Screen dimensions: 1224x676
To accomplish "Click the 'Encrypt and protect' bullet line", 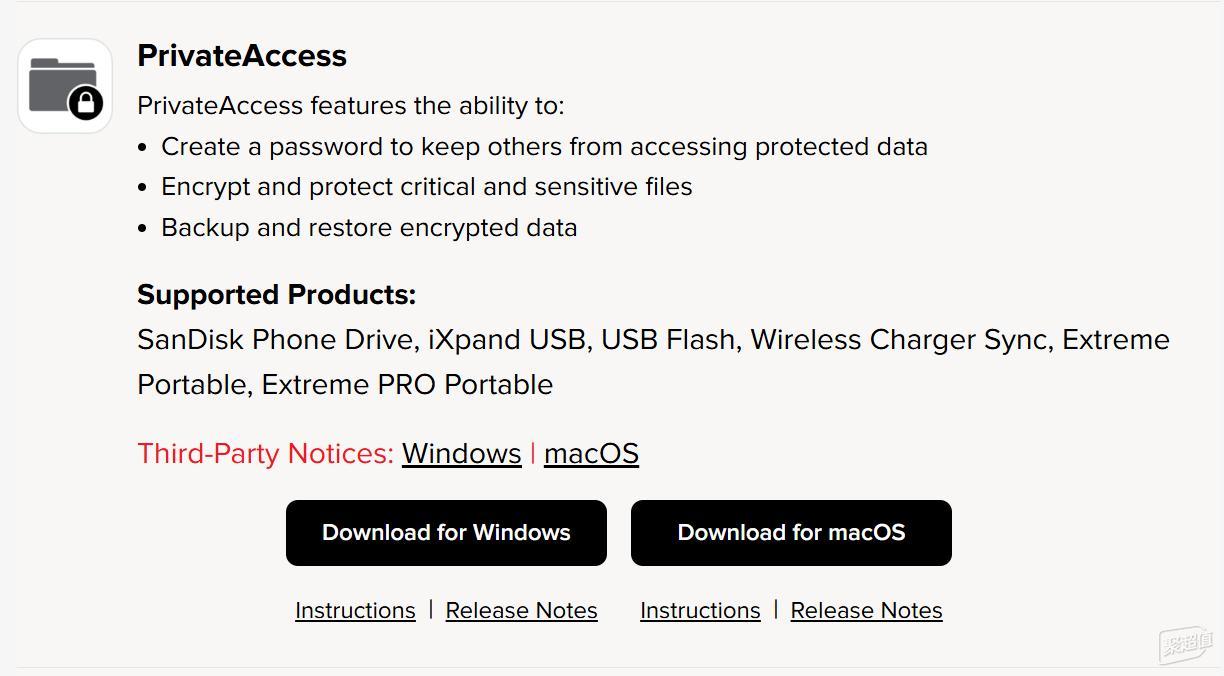I will click(x=426, y=187).
